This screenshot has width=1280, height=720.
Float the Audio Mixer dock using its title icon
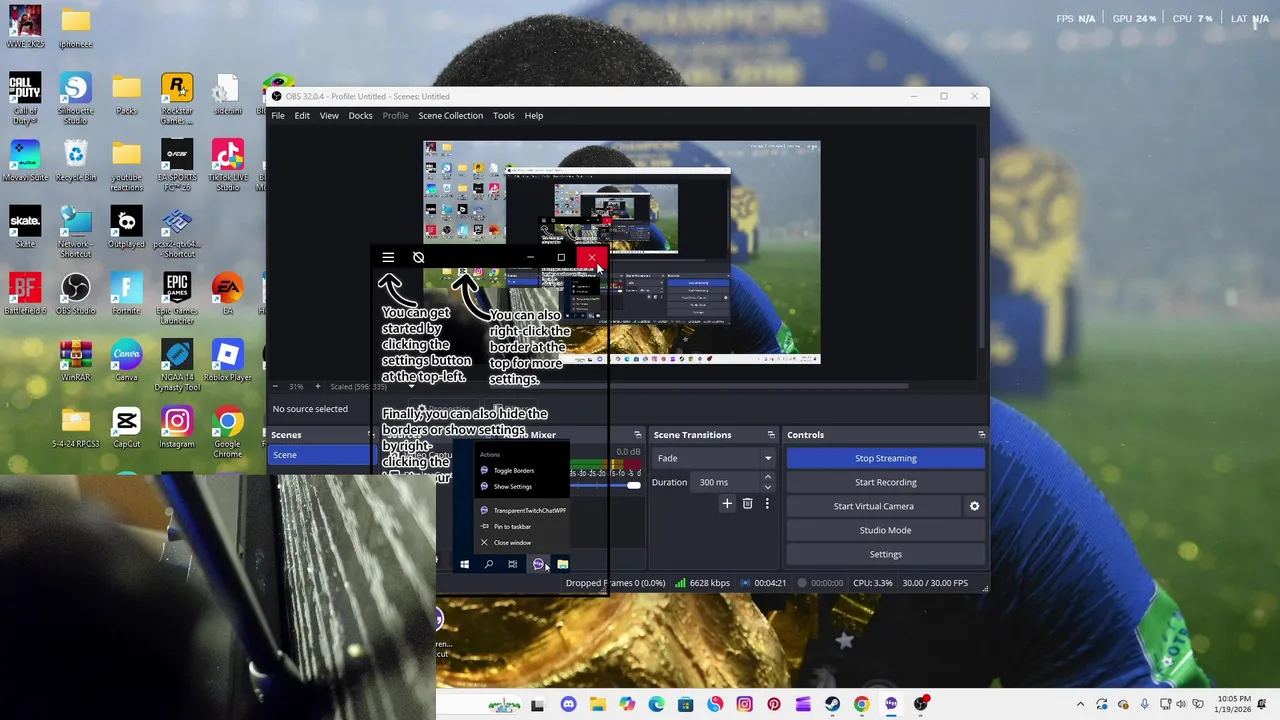coord(638,435)
